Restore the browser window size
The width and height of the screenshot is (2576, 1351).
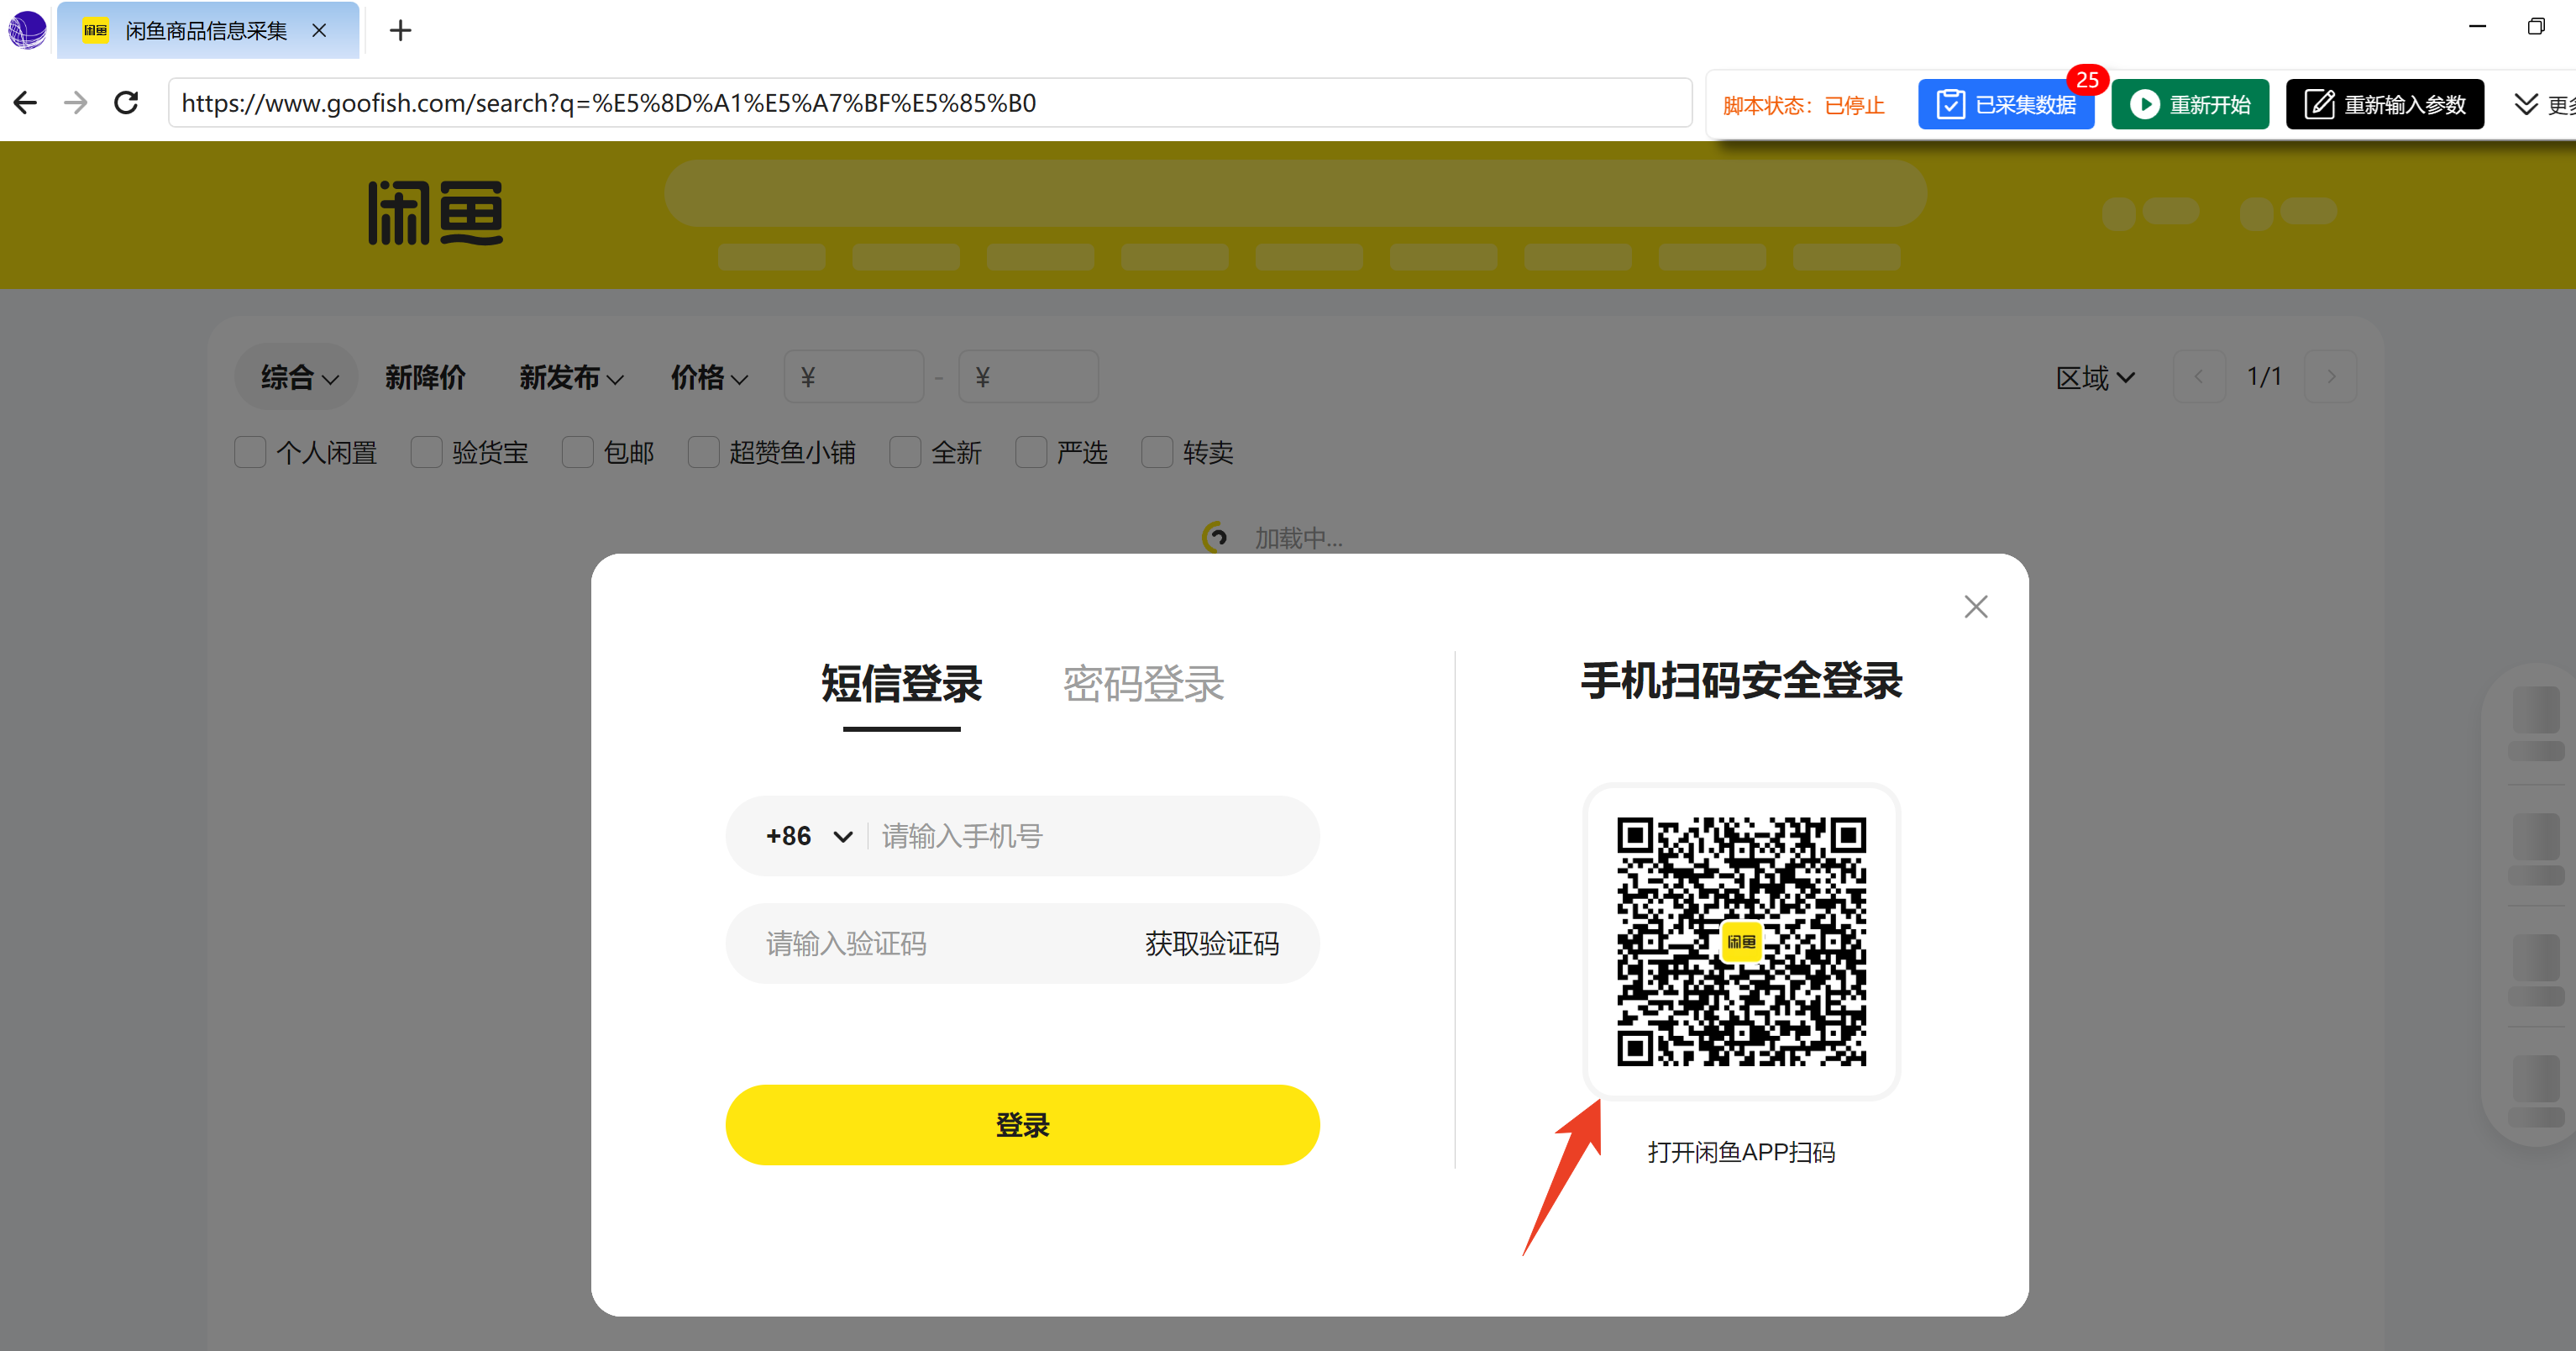pyautogui.click(x=2536, y=27)
